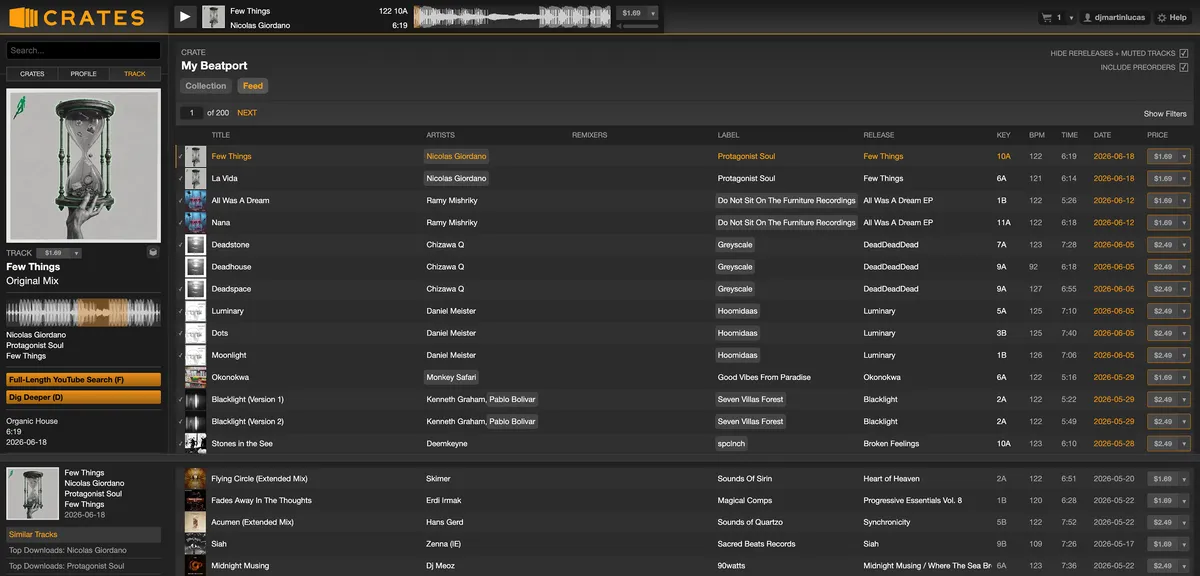Click the Deadhouse row artwork thumbnail
The width and height of the screenshot is (1200, 576).
[x=195, y=267]
